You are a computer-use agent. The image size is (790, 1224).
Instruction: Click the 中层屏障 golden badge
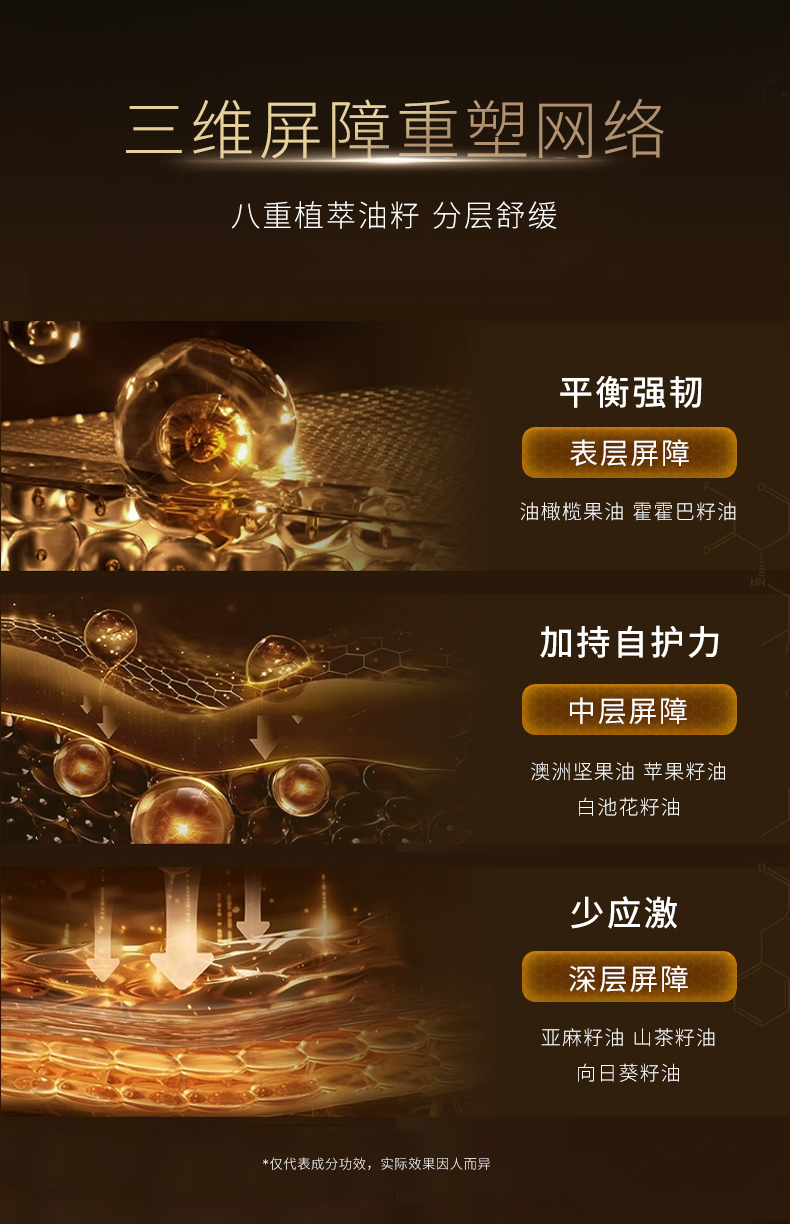[629, 710]
